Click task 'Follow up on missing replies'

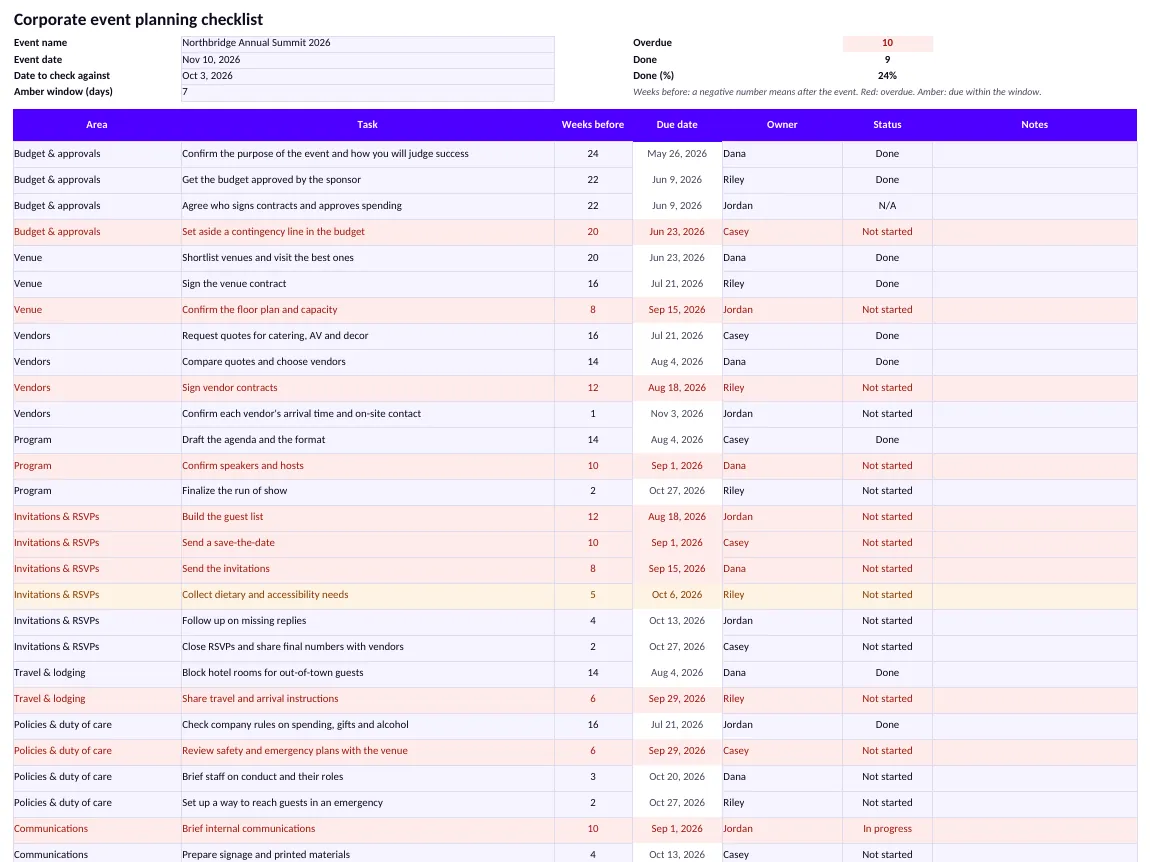click(367, 621)
